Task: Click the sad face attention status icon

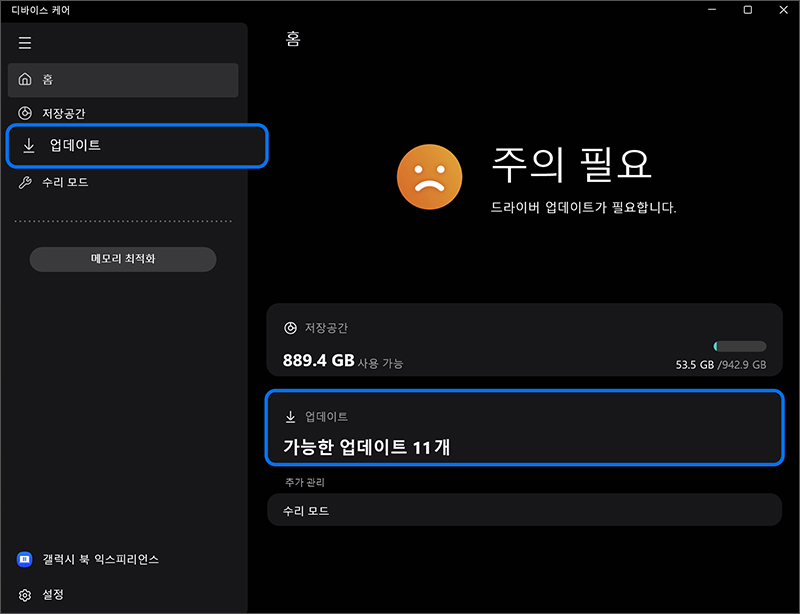Action: coord(430,176)
